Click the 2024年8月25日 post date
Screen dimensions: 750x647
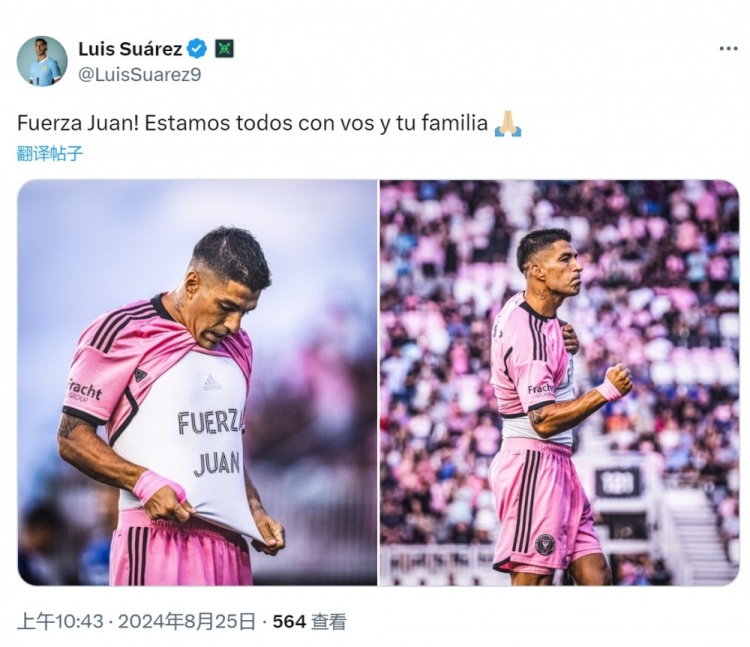tap(187, 622)
